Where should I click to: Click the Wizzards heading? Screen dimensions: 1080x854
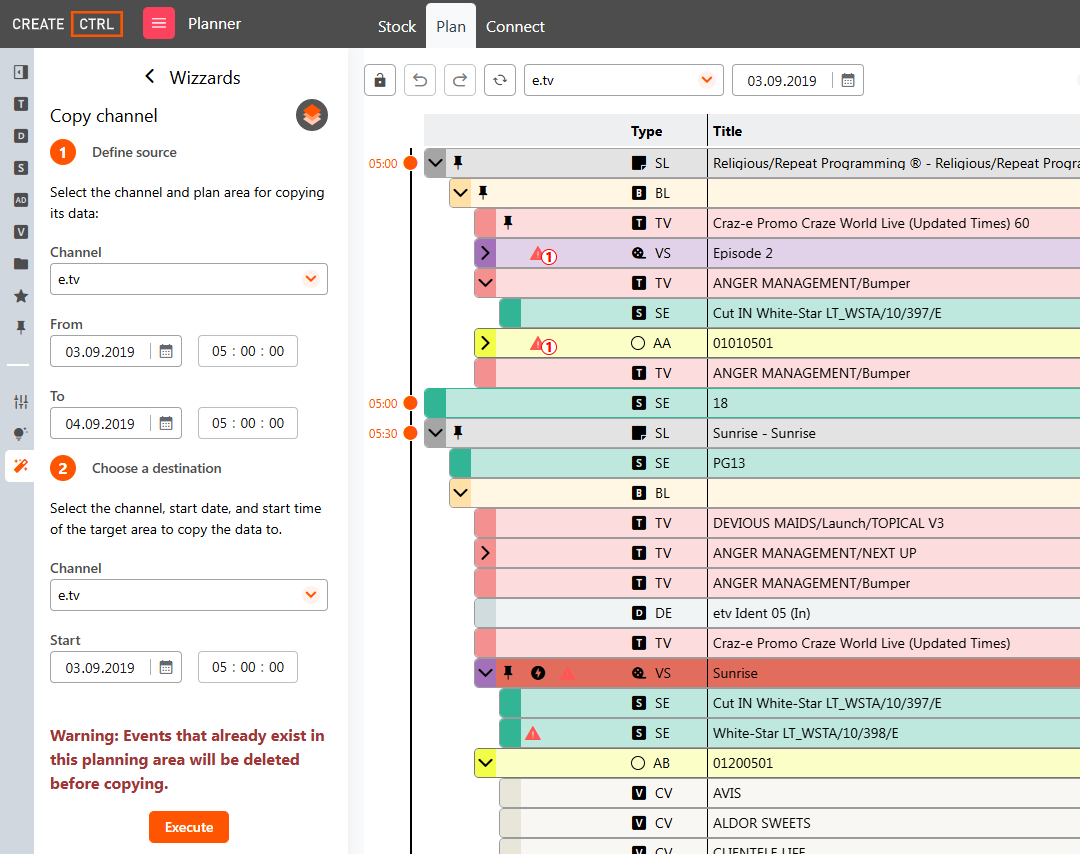point(205,77)
